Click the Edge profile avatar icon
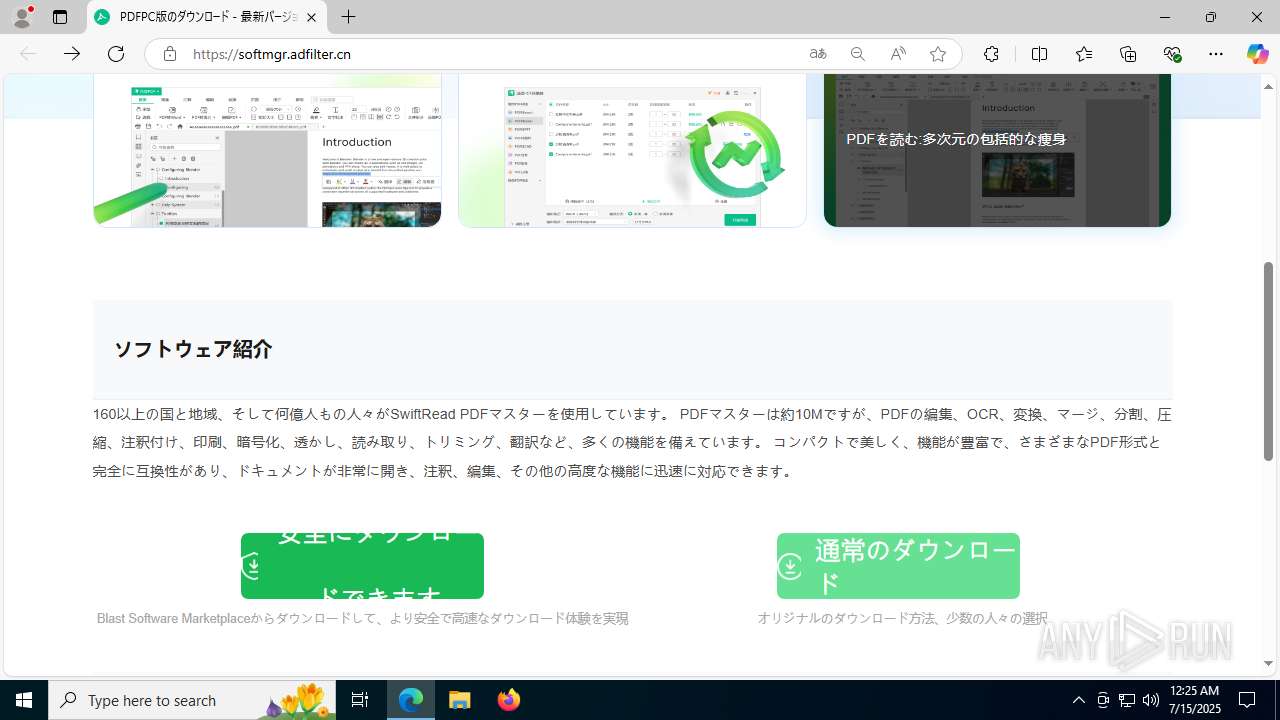 (22, 17)
